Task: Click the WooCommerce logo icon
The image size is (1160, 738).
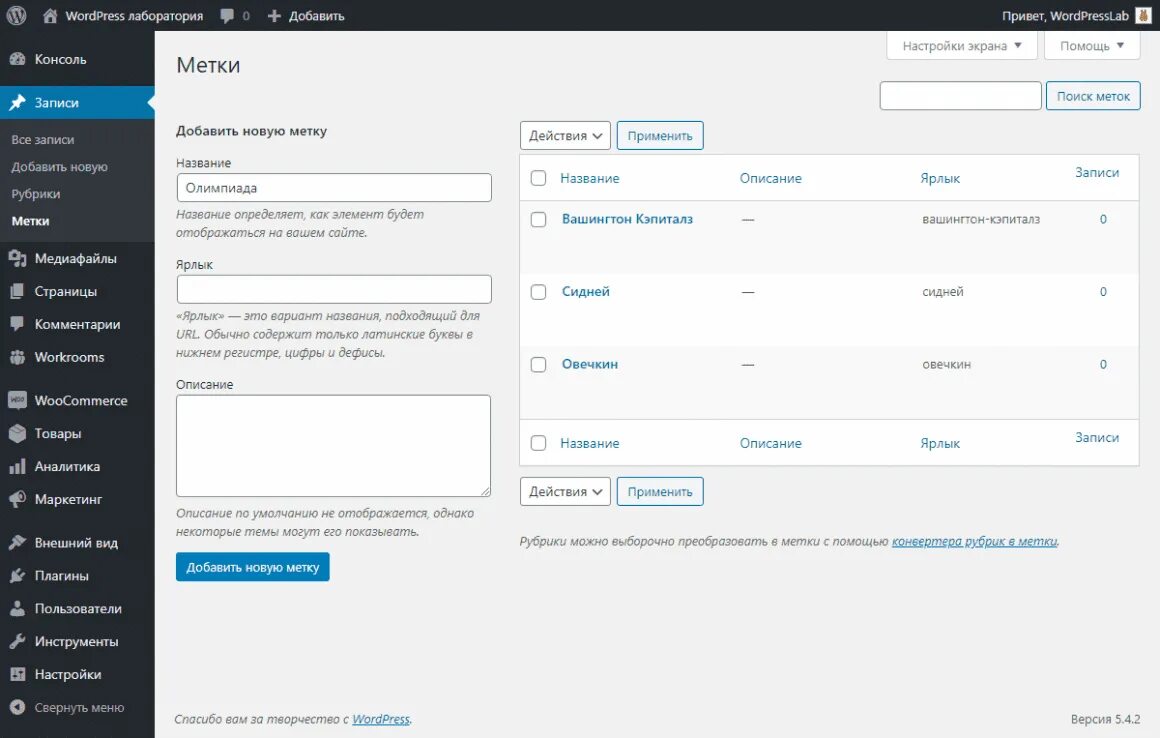Action: 17,400
